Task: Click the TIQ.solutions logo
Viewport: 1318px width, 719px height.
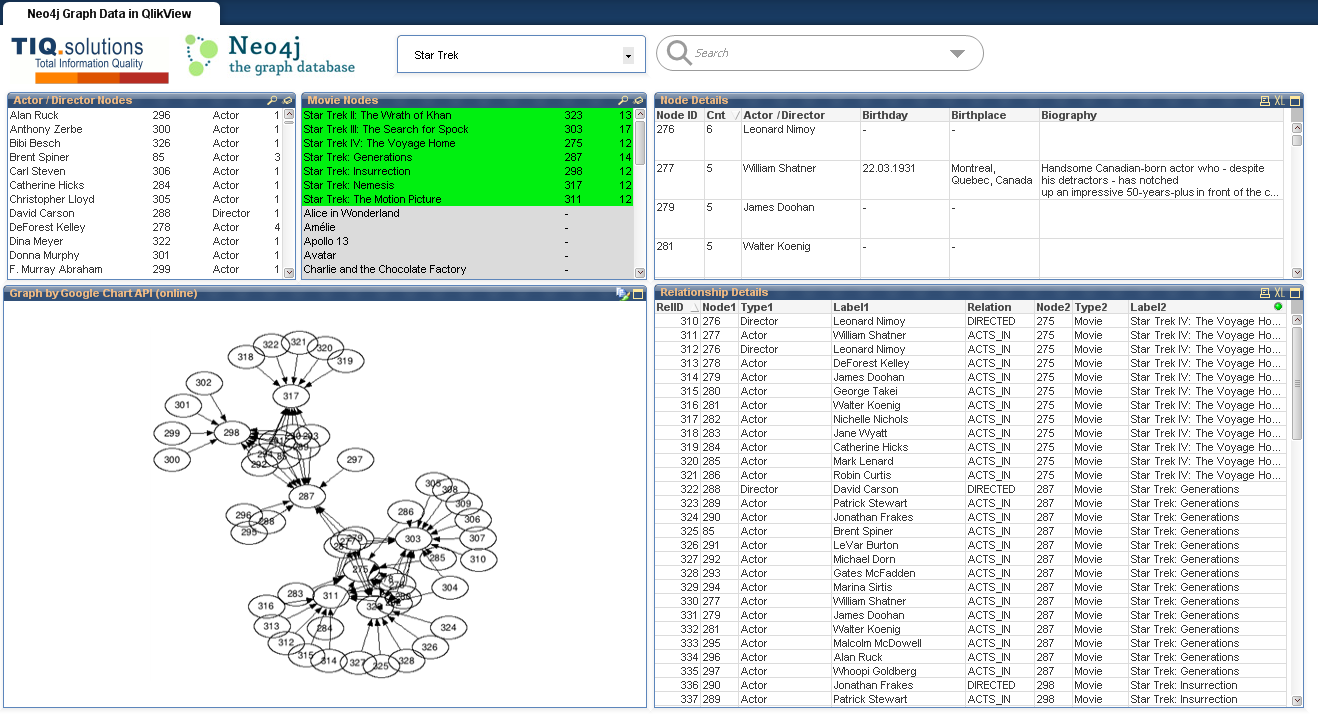Action: tap(89, 59)
